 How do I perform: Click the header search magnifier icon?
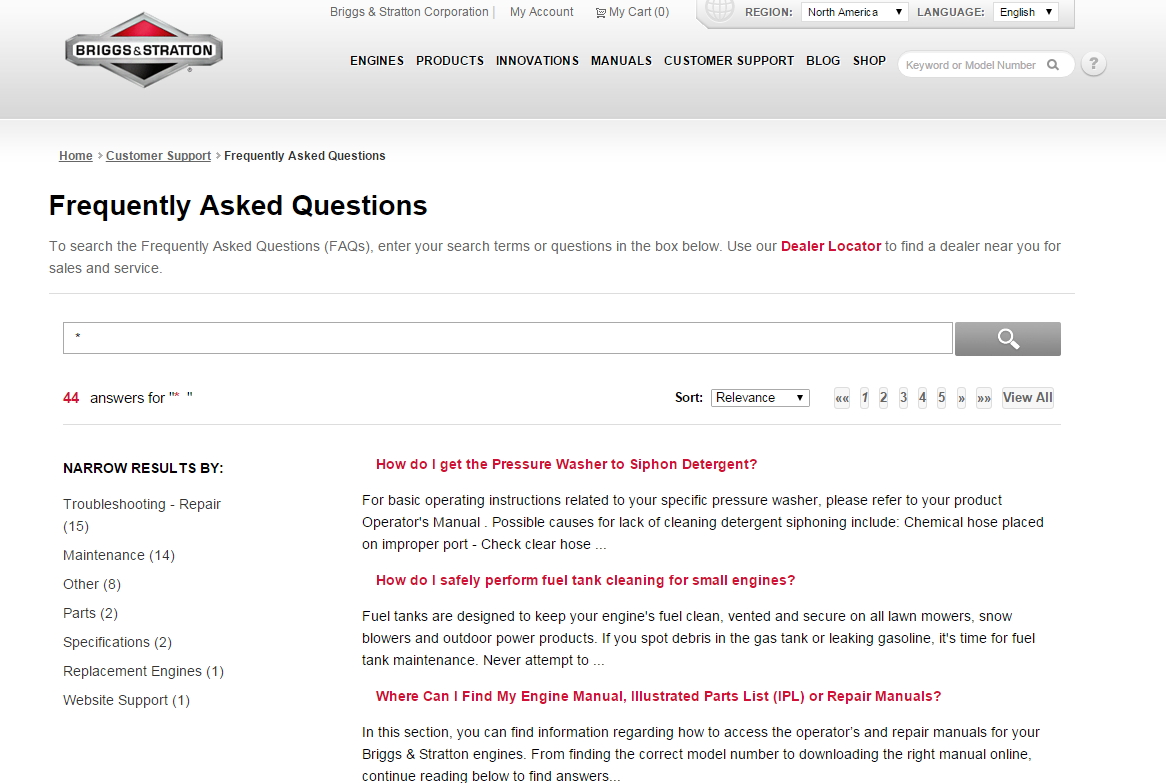[1053, 65]
